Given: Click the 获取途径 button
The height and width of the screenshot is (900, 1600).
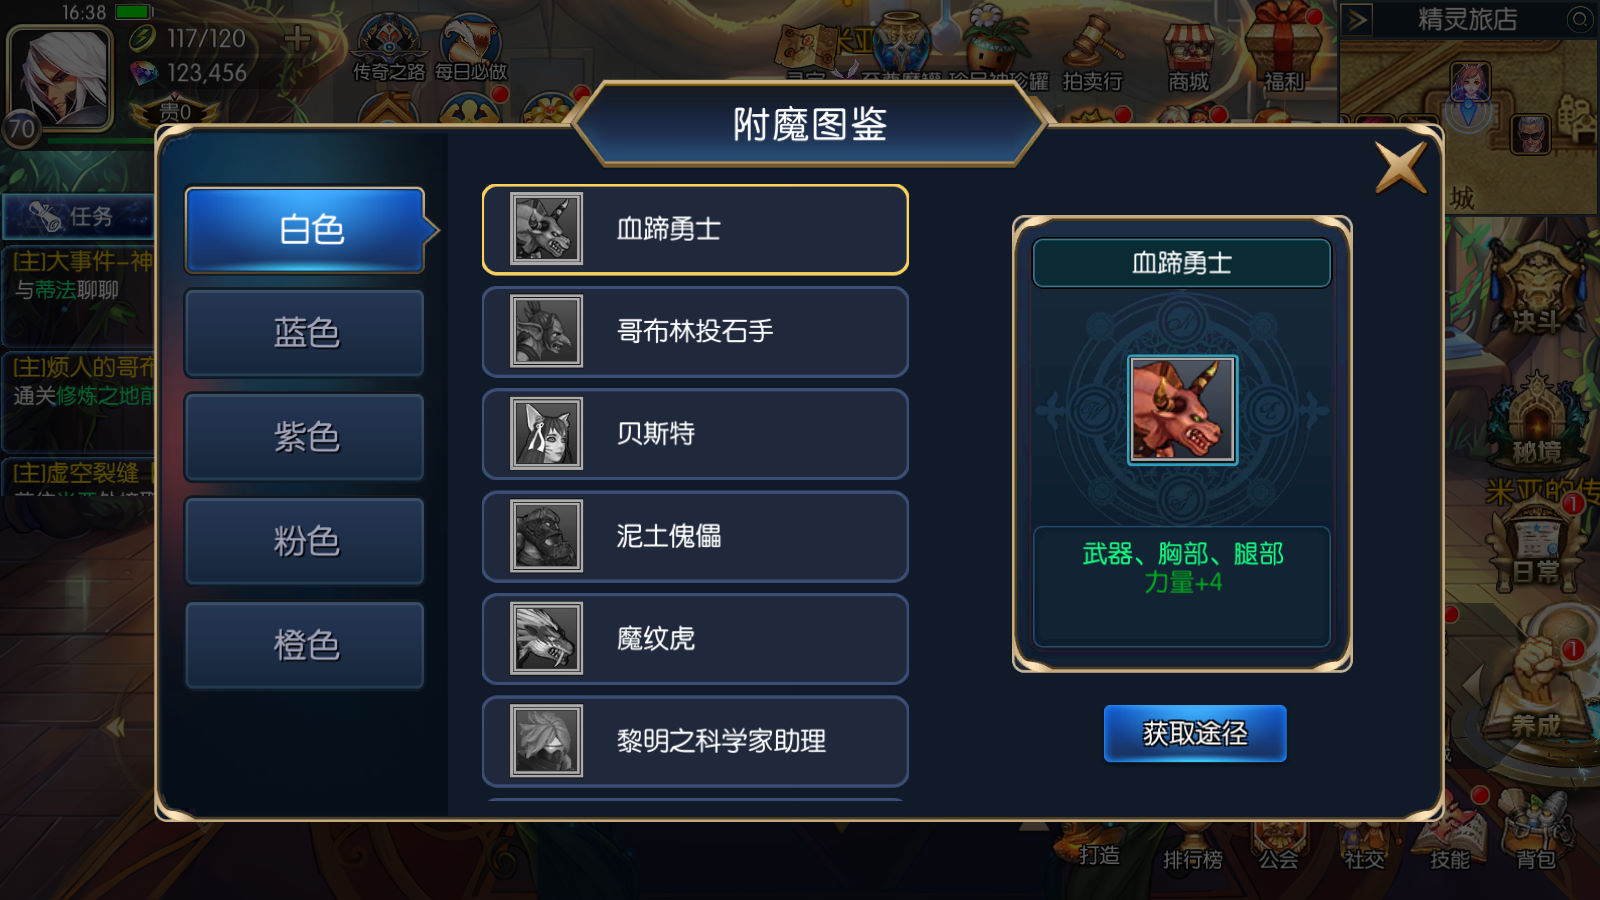Looking at the screenshot, I should tap(1195, 733).
